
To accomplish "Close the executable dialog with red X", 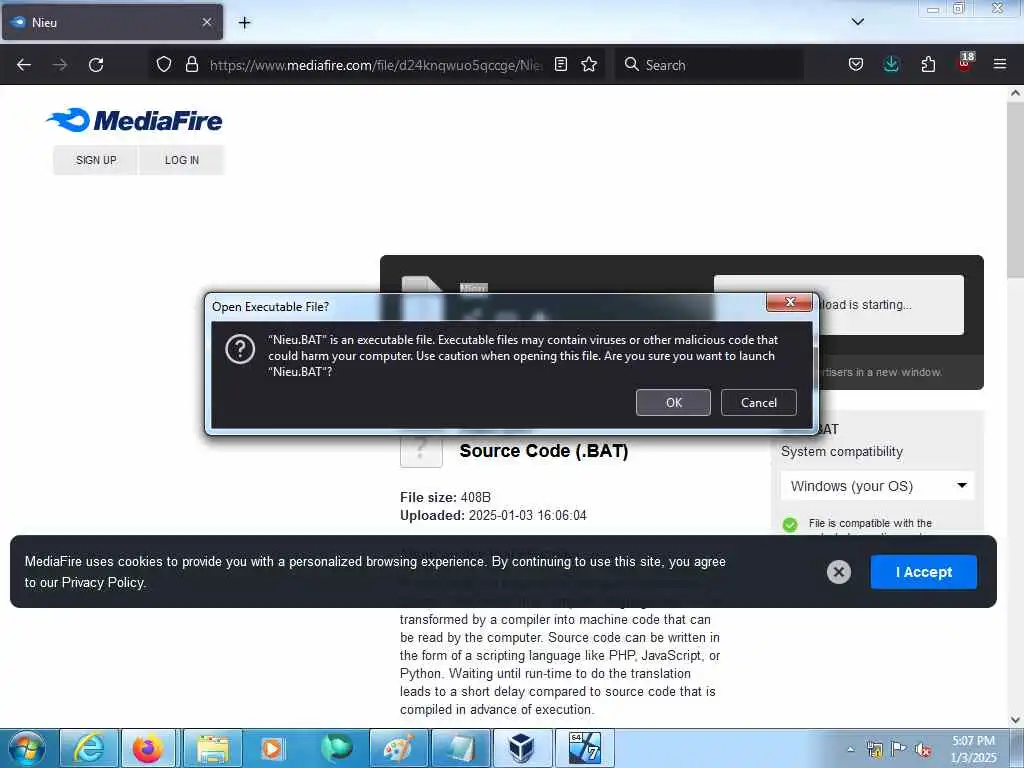I will click(789, 302).
